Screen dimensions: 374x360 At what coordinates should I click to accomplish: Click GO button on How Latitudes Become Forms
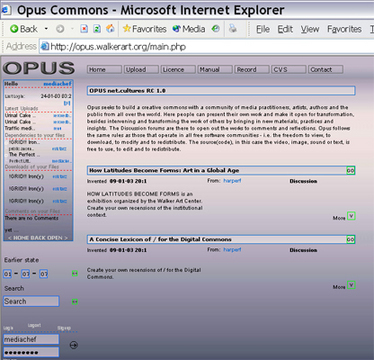350,171
